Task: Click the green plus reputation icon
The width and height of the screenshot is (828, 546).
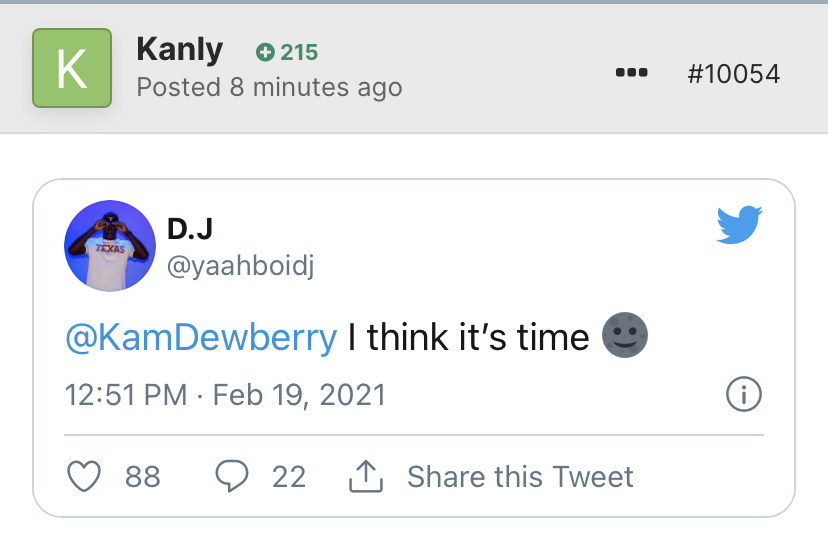Action: pyautogui.click(x=265, y=52)
